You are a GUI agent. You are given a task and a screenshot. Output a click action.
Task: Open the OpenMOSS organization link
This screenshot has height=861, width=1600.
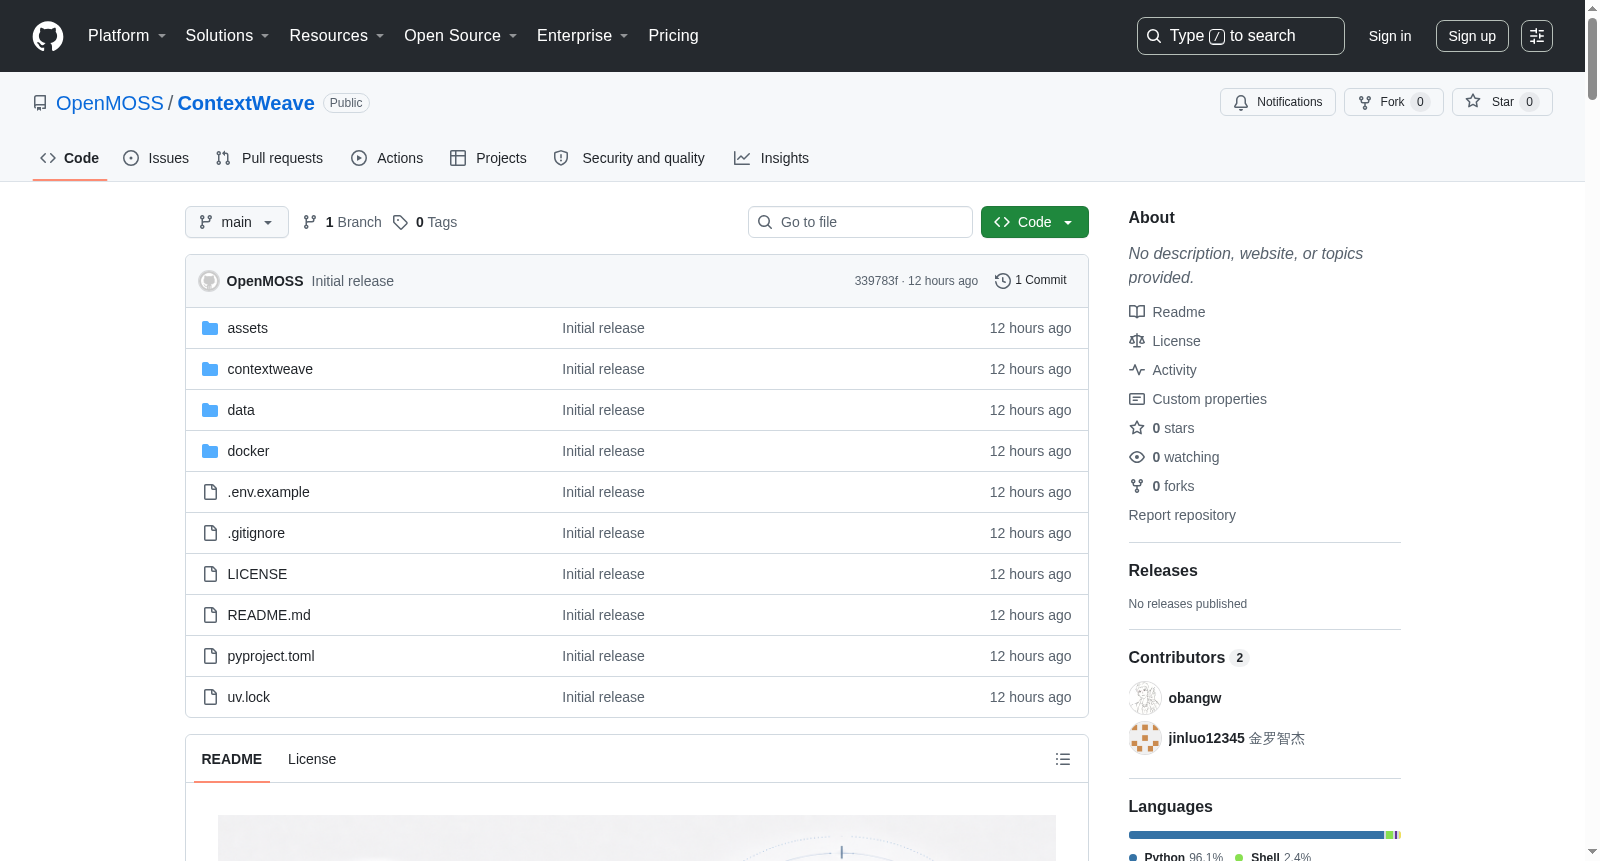110,103
